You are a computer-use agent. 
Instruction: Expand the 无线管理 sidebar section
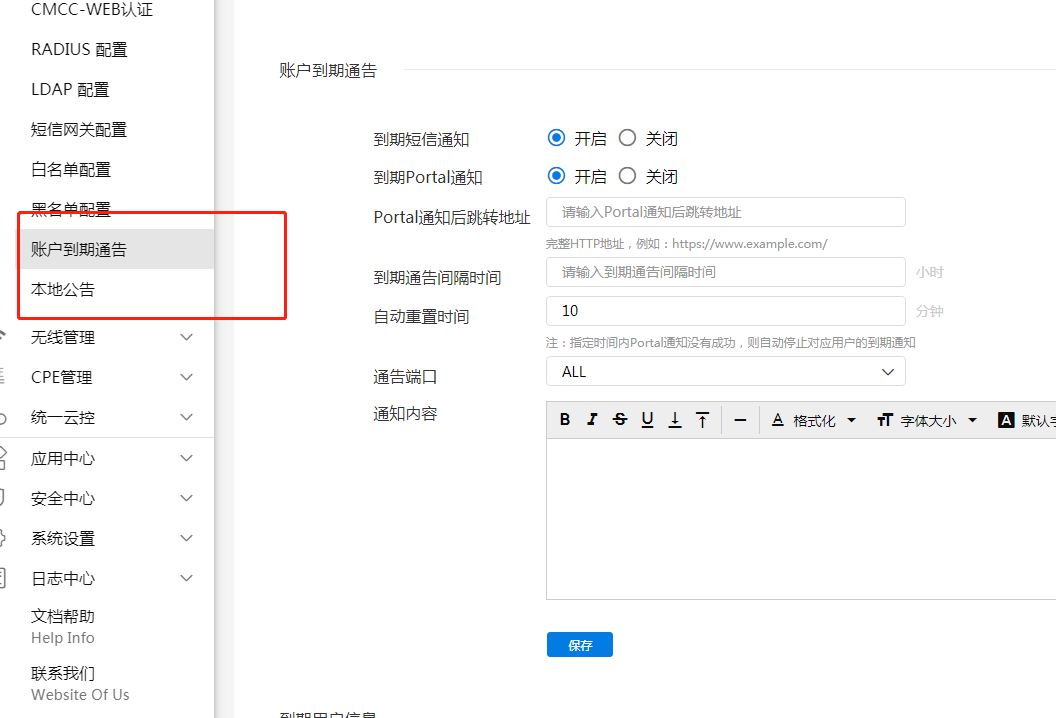108,338
